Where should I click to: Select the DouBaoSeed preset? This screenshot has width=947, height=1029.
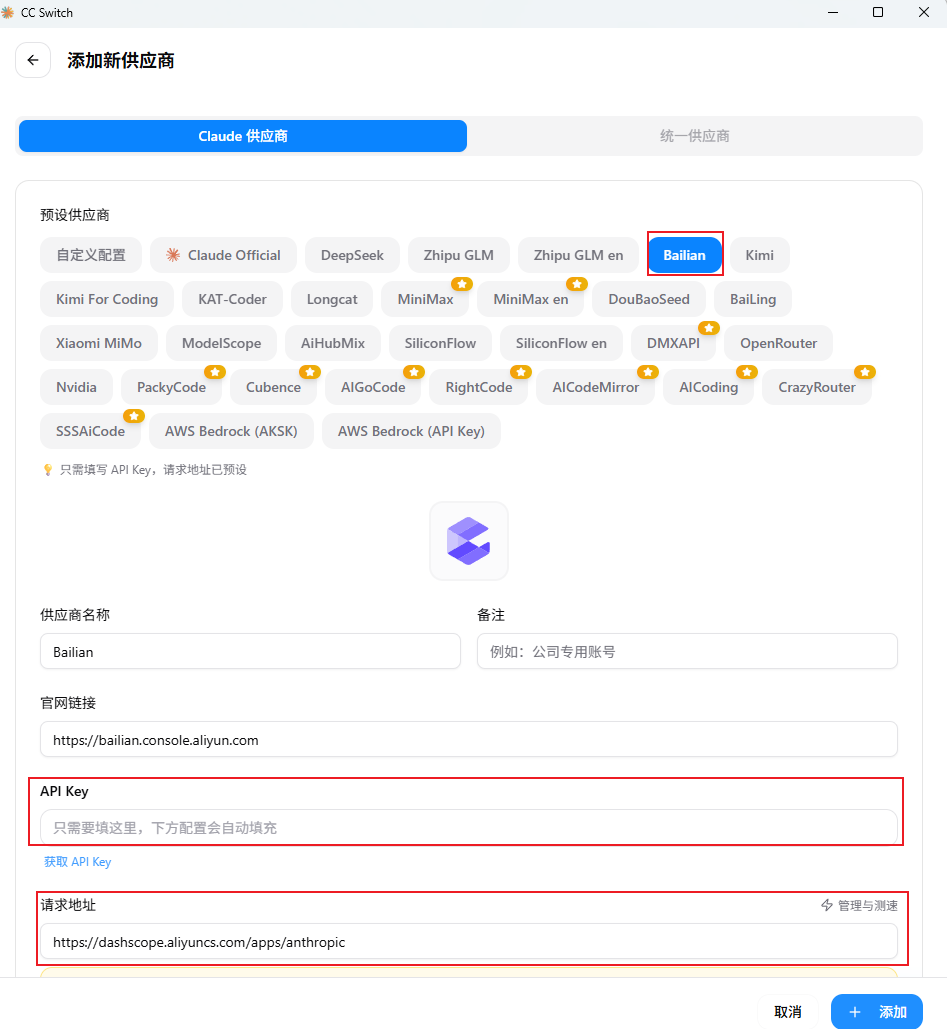[648, 299]
